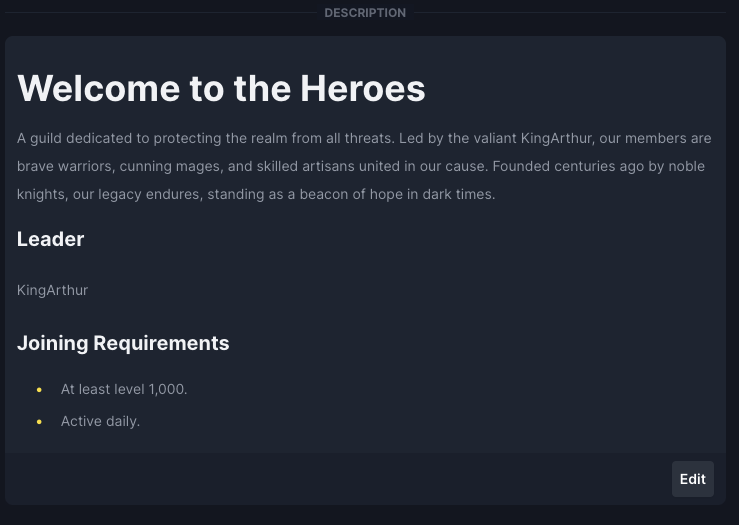Viewport: 739px width, 525px height.
Task: Click the "Welcome to the Heroes" heading
Action: 221,88
